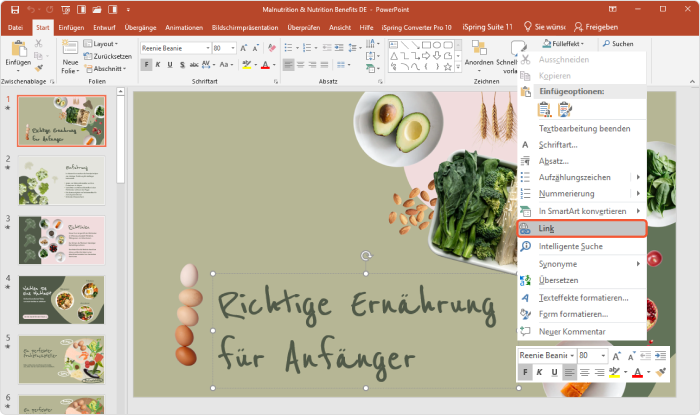
Task: Click bullet list icon in ribbon
Action: [288, 48]
